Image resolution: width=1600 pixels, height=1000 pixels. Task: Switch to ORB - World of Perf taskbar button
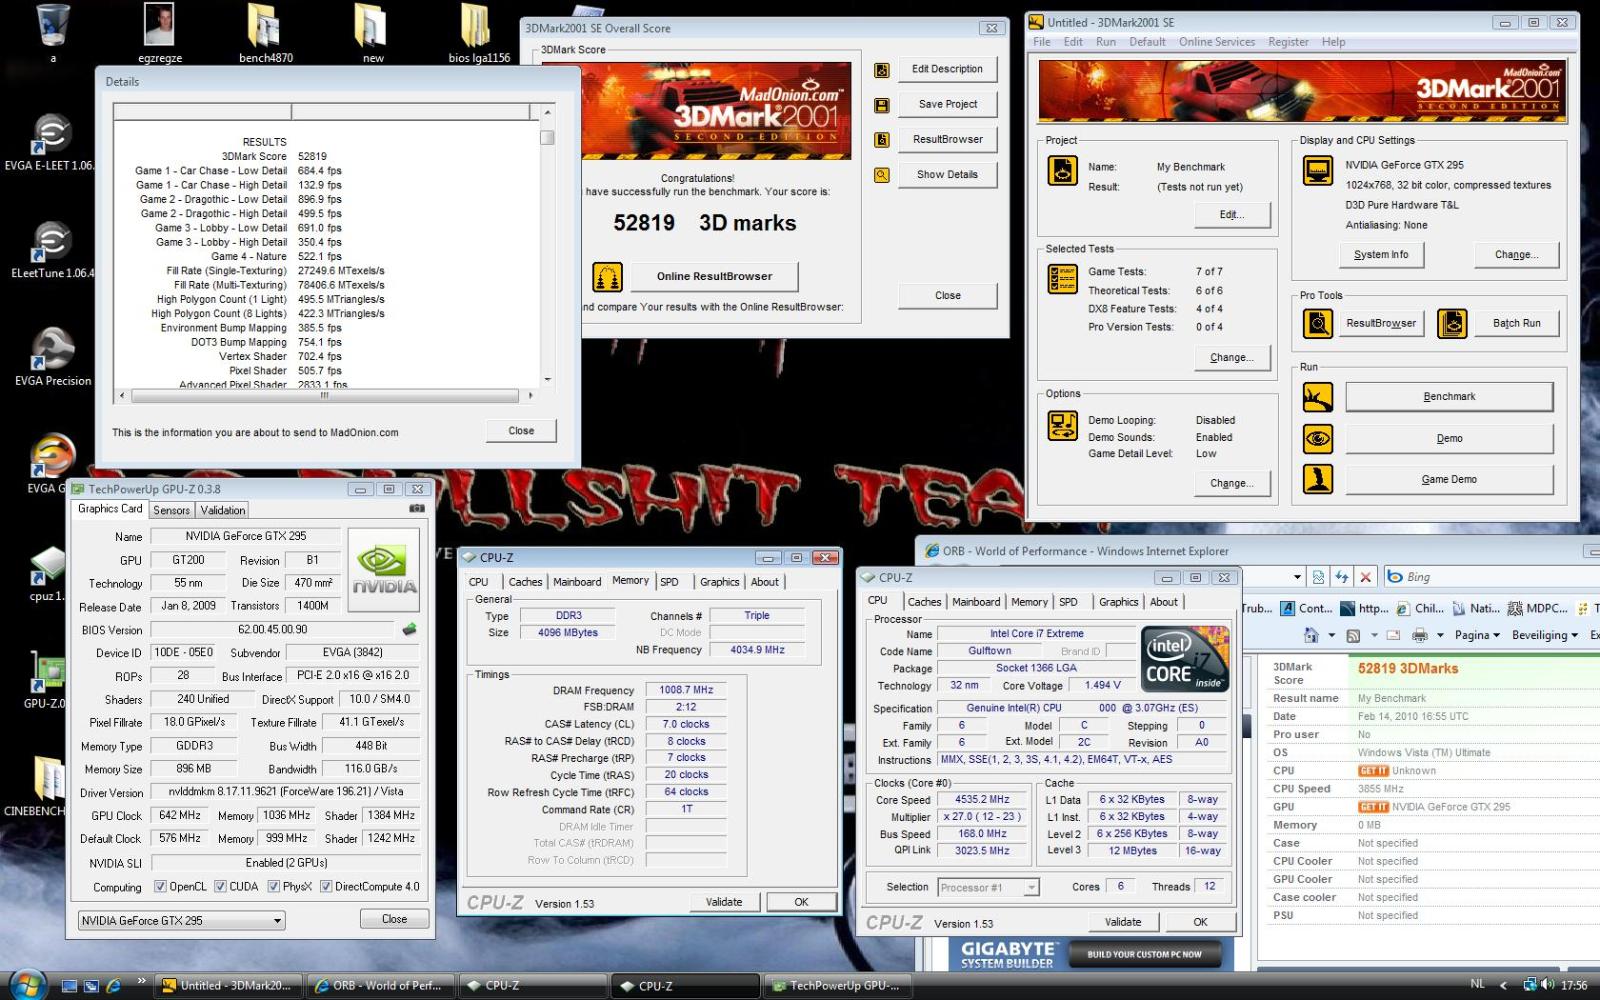(x=381, y=985)
